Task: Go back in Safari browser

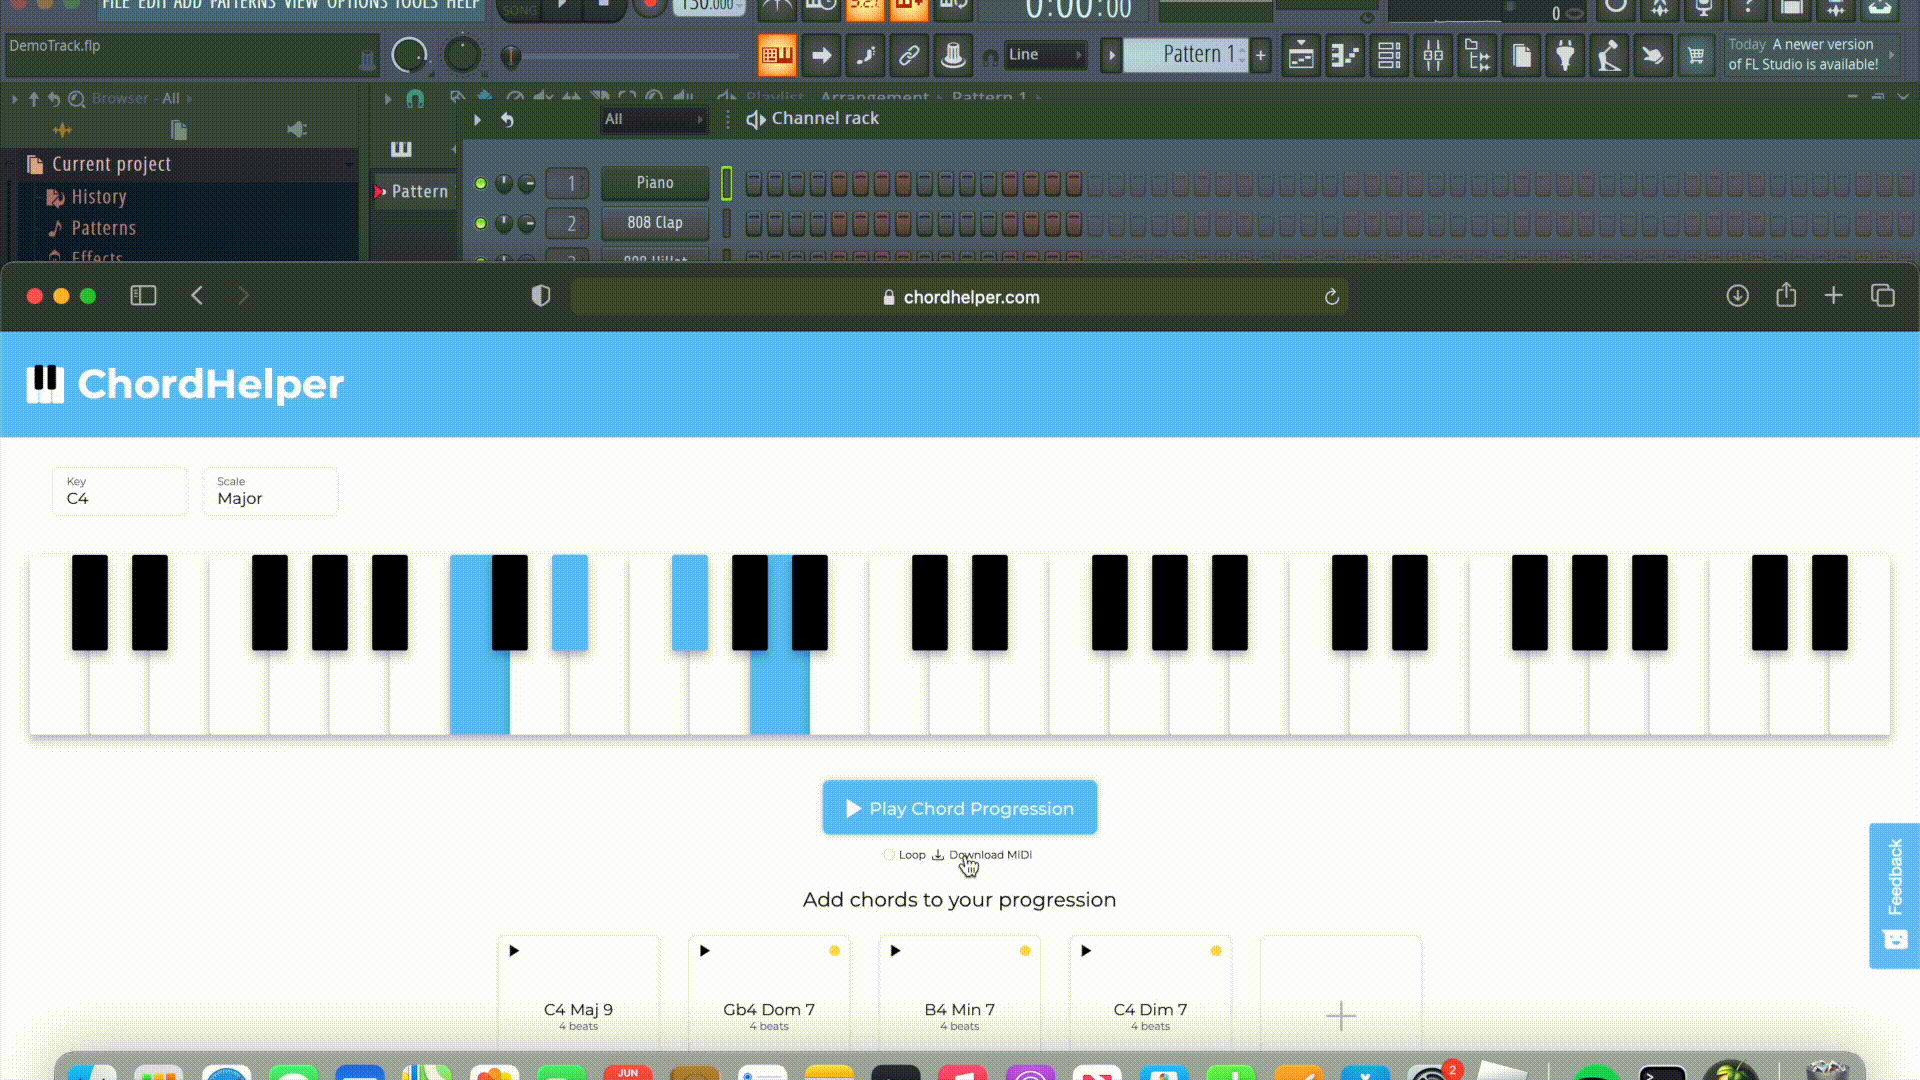Action: click(x=197, y=296)
